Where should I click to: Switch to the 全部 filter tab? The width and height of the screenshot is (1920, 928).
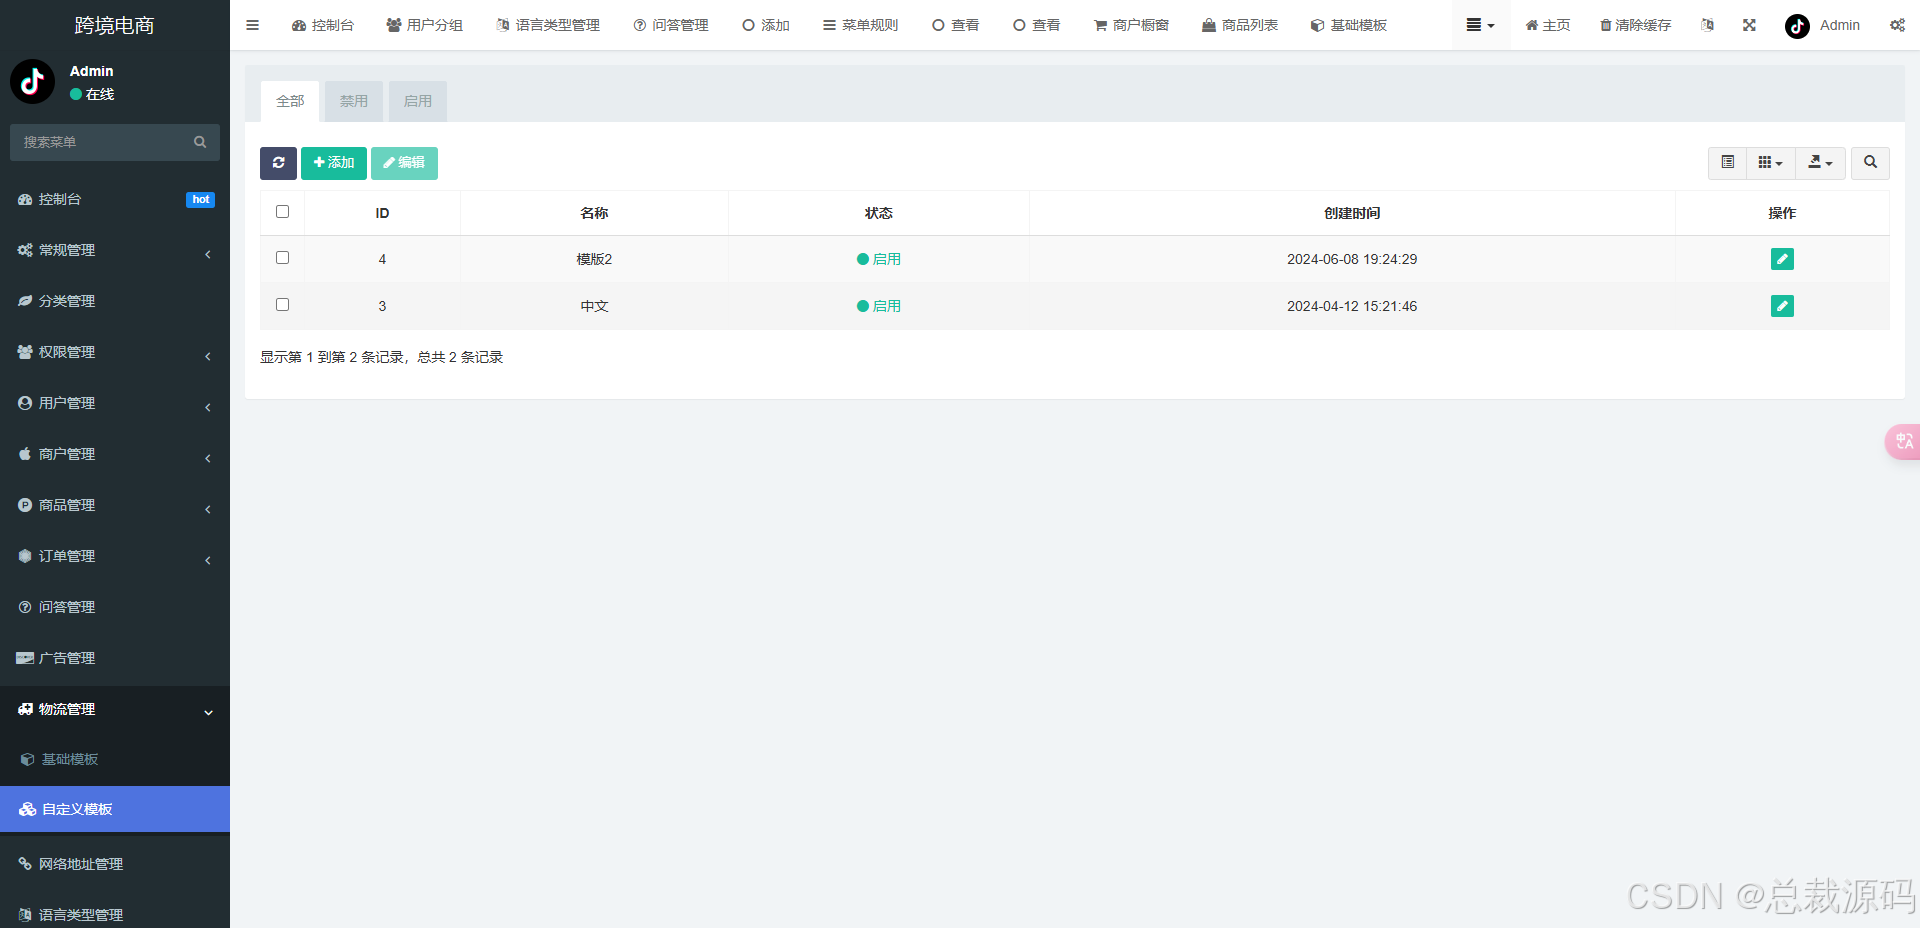pos(290,101)
